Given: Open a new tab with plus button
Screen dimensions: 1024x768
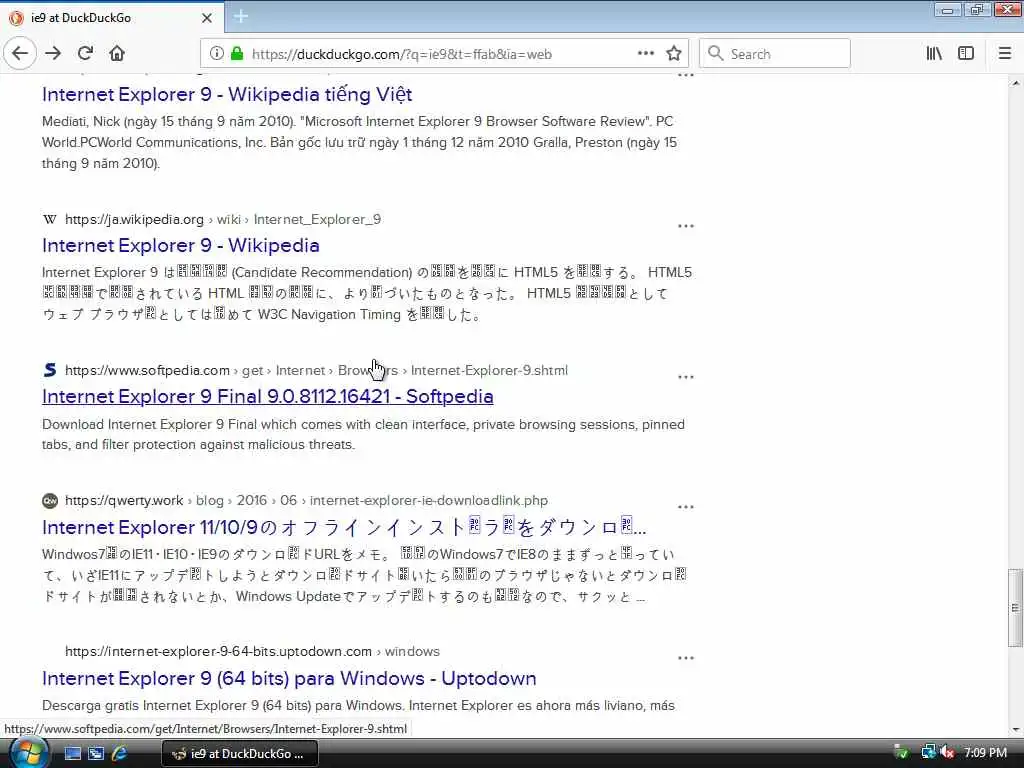Looking at the screenshot, I should [x=240, y=17].
